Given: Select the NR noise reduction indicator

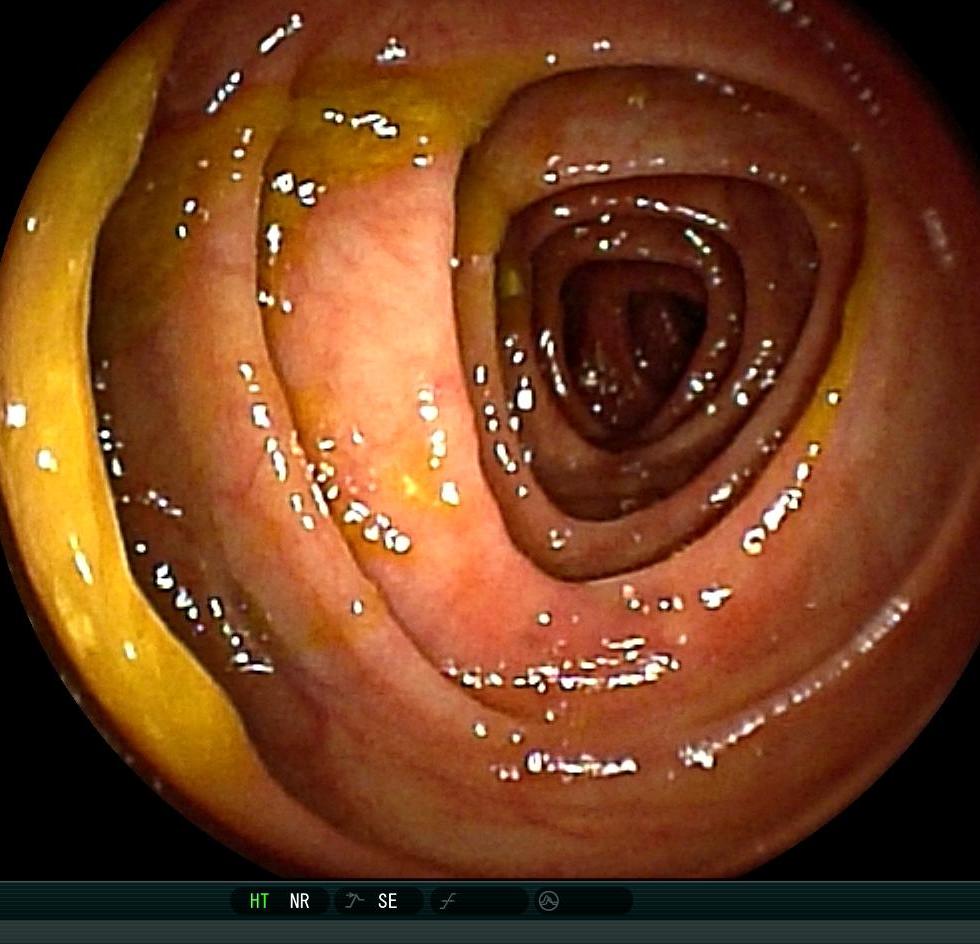Looking at the screenshot, I should [x=299, y=901].
